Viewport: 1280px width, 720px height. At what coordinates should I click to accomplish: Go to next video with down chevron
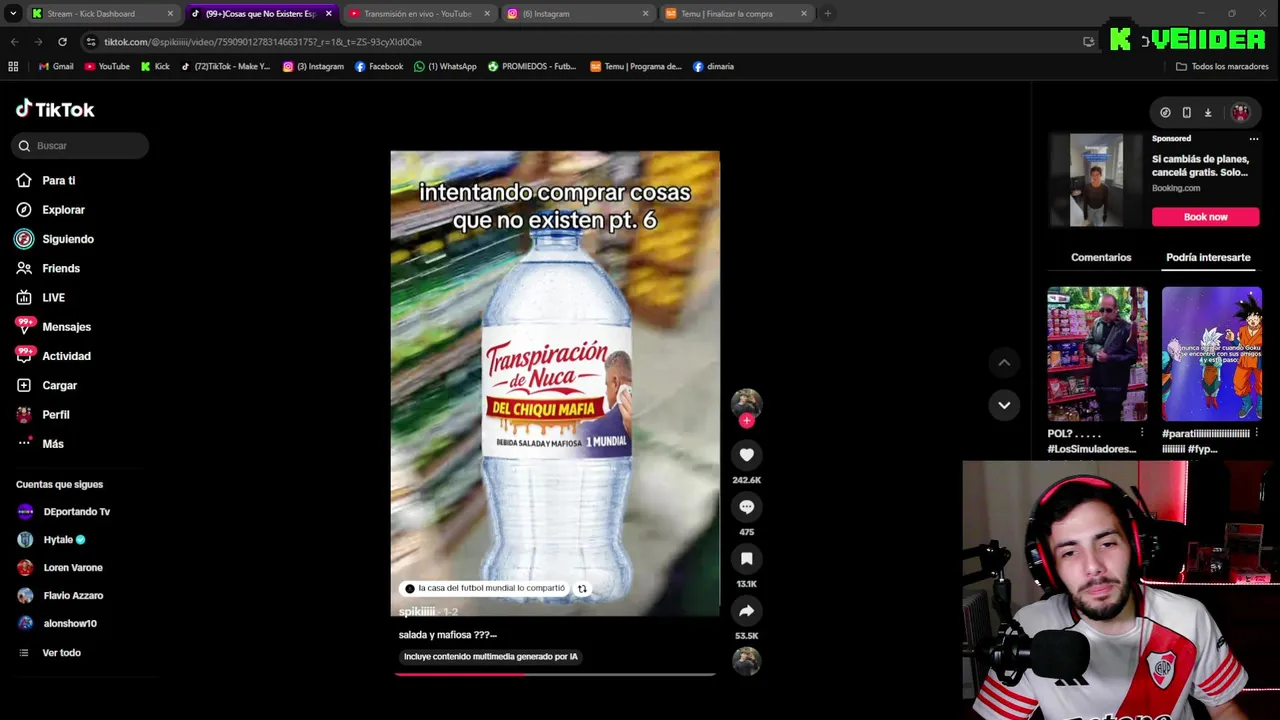[x=1004, y=405]
